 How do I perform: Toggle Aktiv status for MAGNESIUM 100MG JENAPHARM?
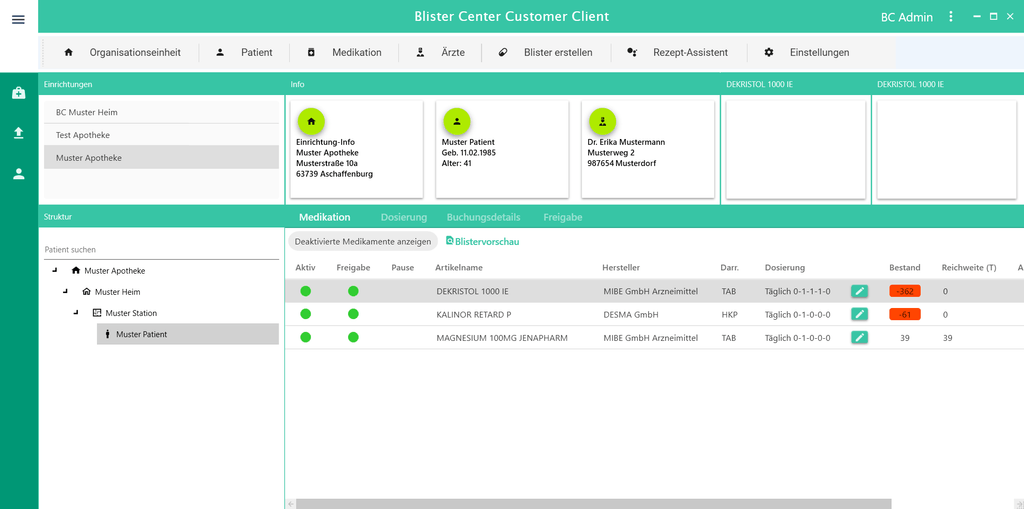click(306, 337)
